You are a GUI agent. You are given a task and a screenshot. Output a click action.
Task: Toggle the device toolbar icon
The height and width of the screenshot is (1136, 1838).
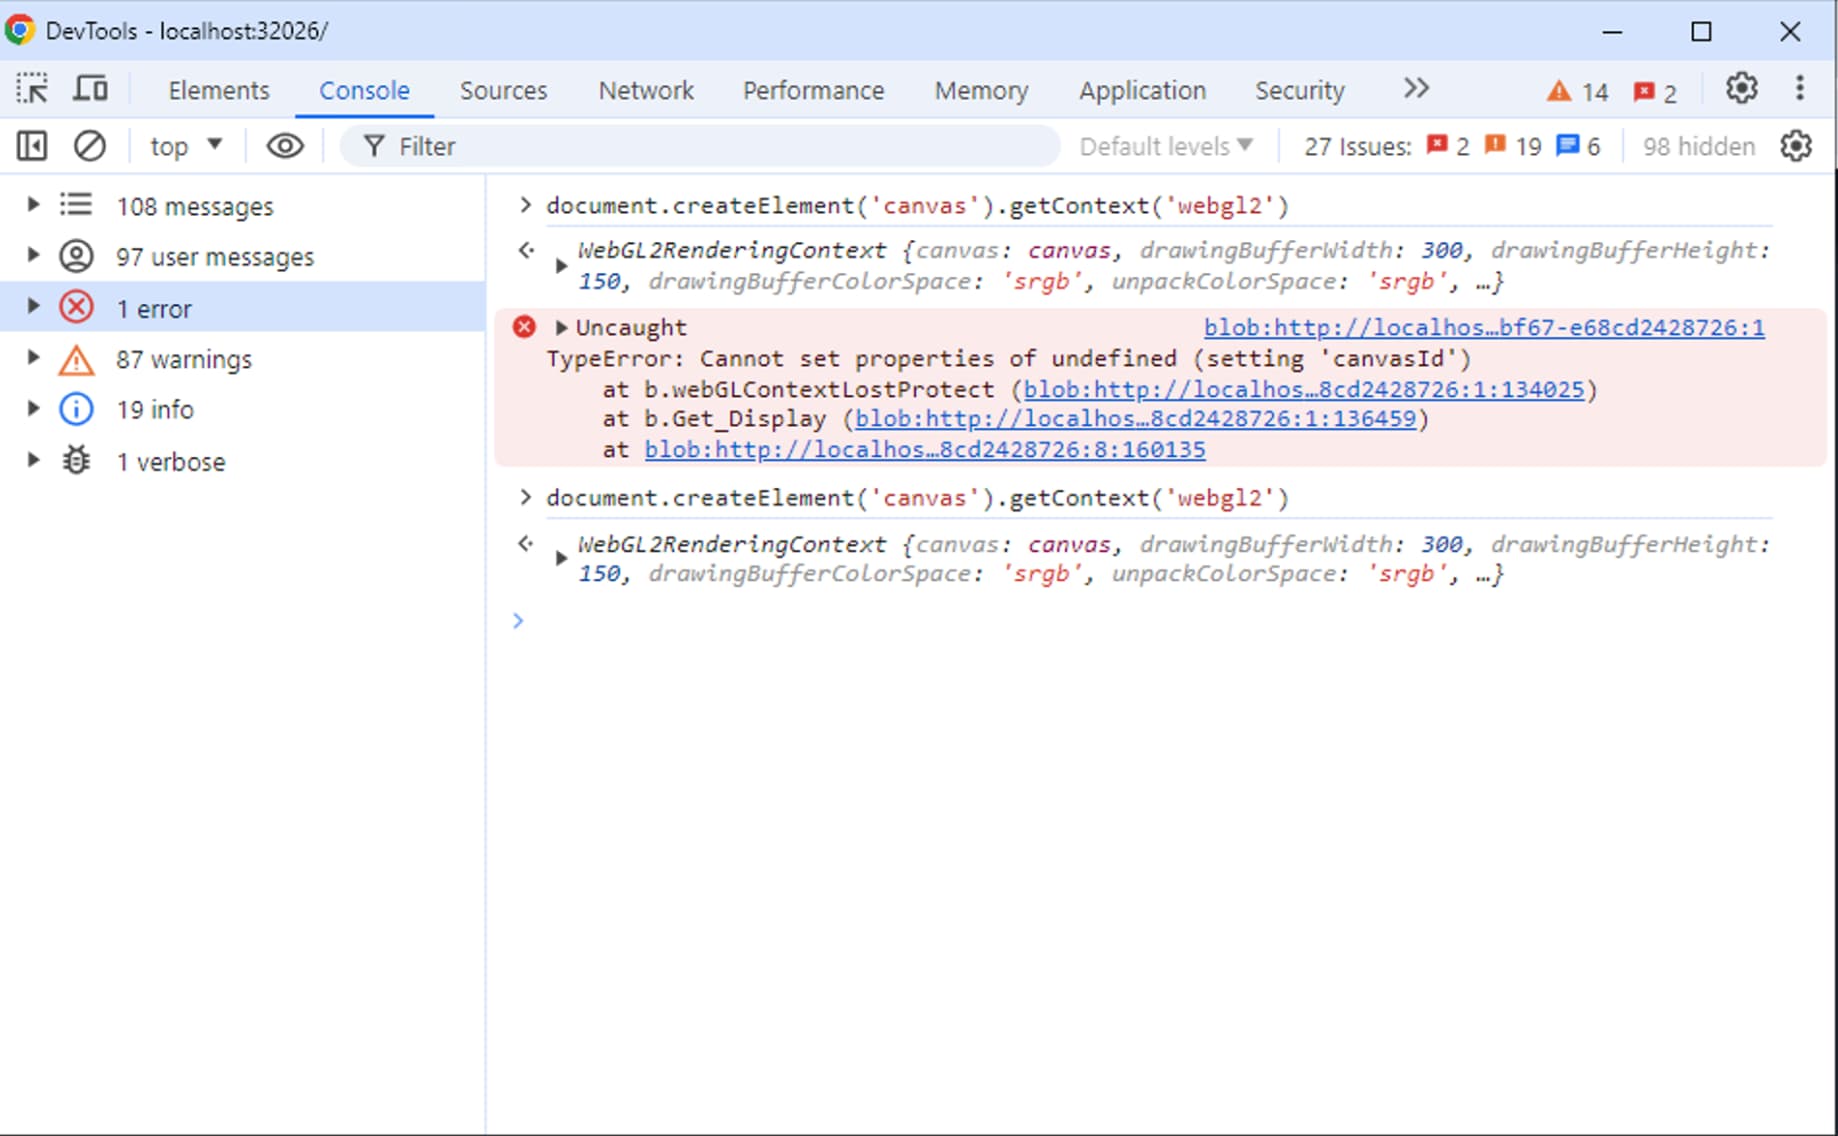pos(91,89)
